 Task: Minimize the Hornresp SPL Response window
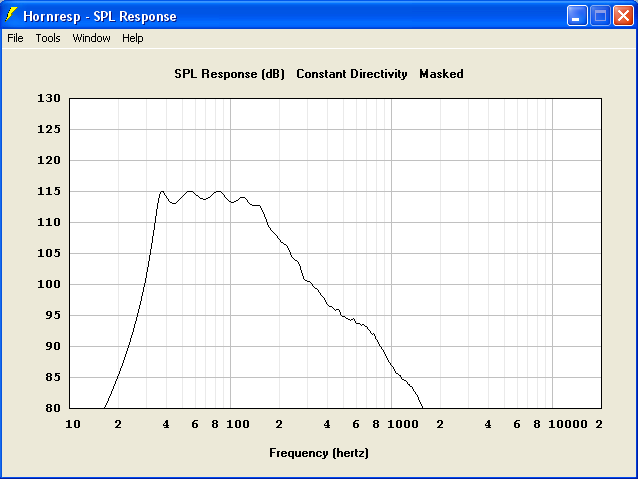tap(577, 16)
